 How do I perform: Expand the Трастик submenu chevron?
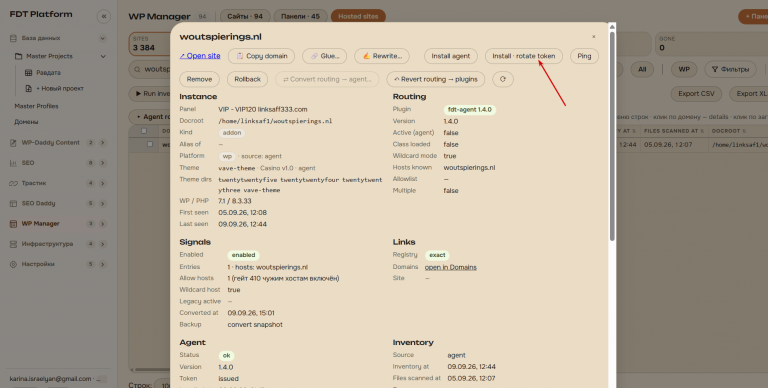(x=103, y=183)
